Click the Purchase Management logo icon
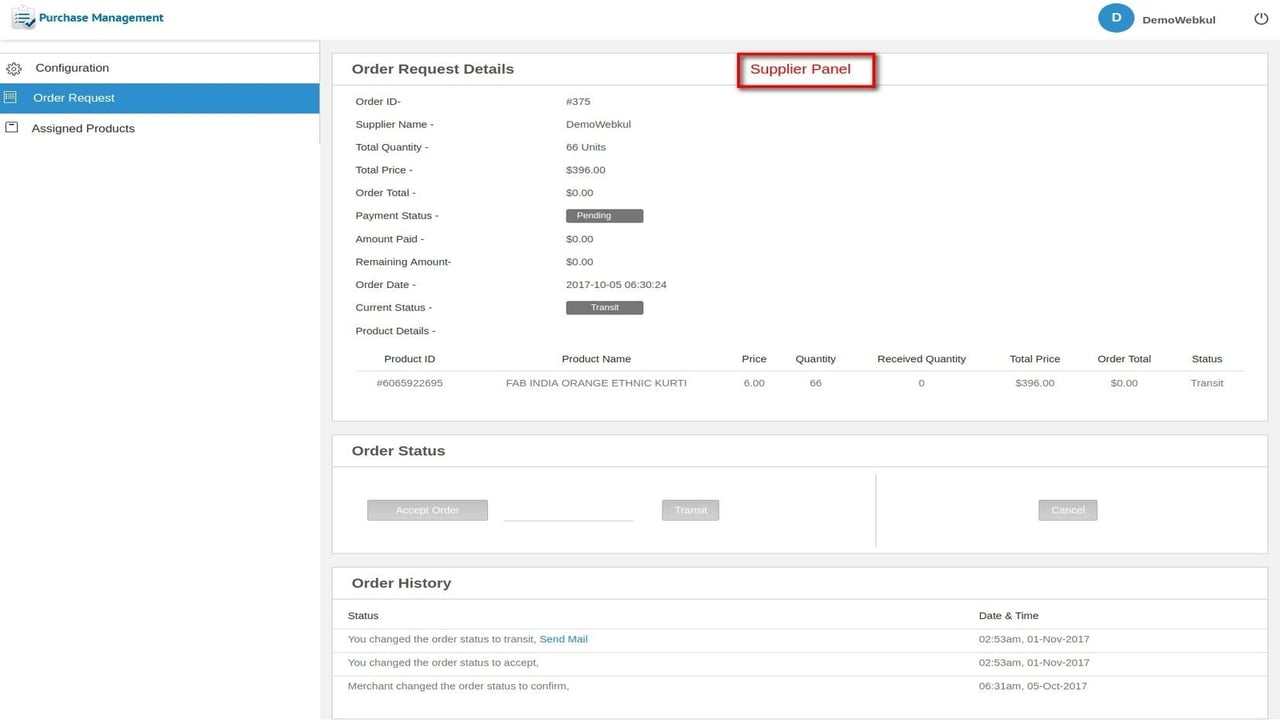Screen dimensions: 1280x720 [23, 18]
